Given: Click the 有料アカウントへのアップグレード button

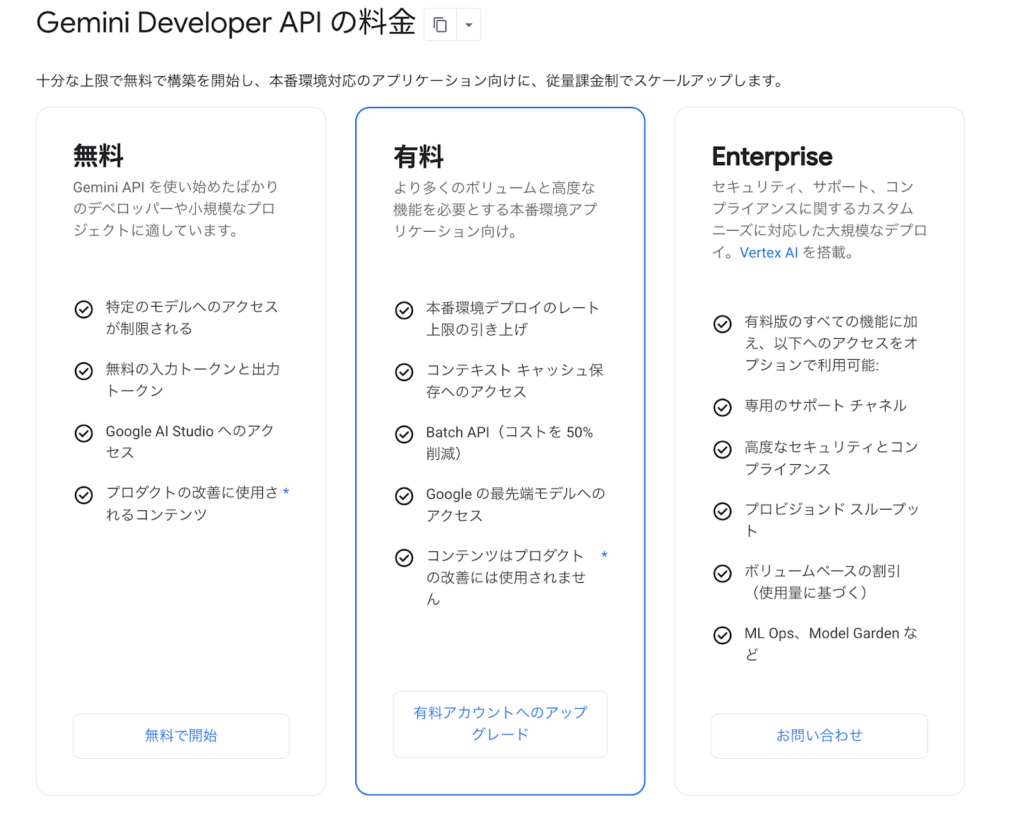Looking at the screenshot, I should coord(500,723).
